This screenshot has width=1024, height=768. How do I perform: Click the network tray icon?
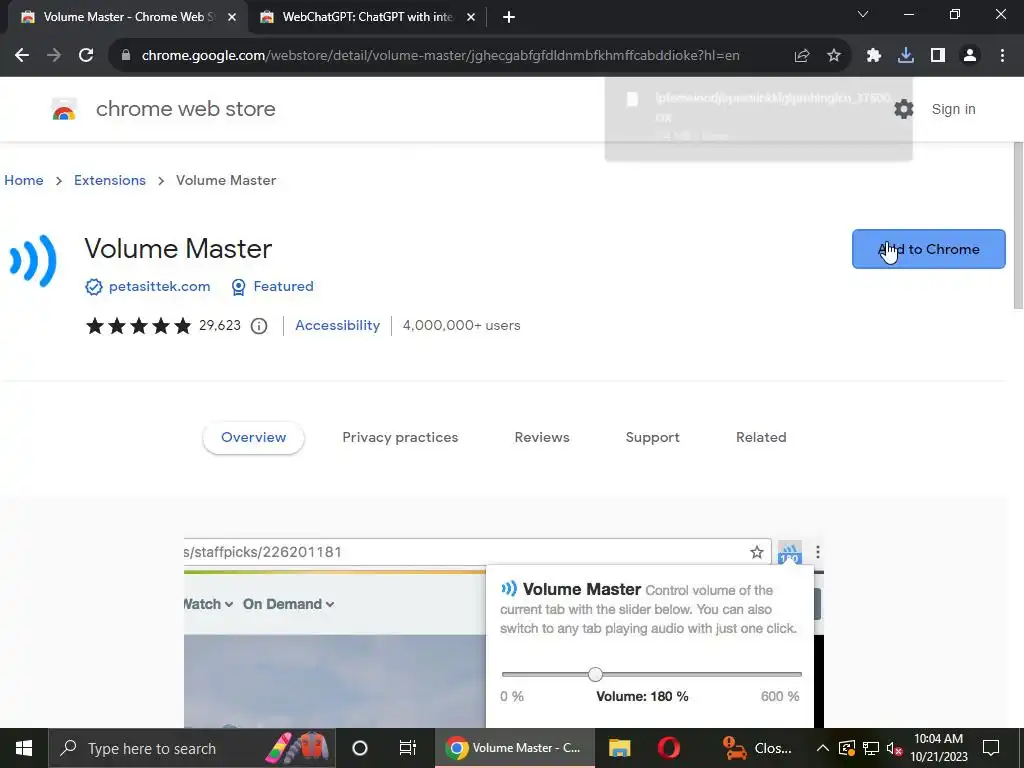(871, 748)
